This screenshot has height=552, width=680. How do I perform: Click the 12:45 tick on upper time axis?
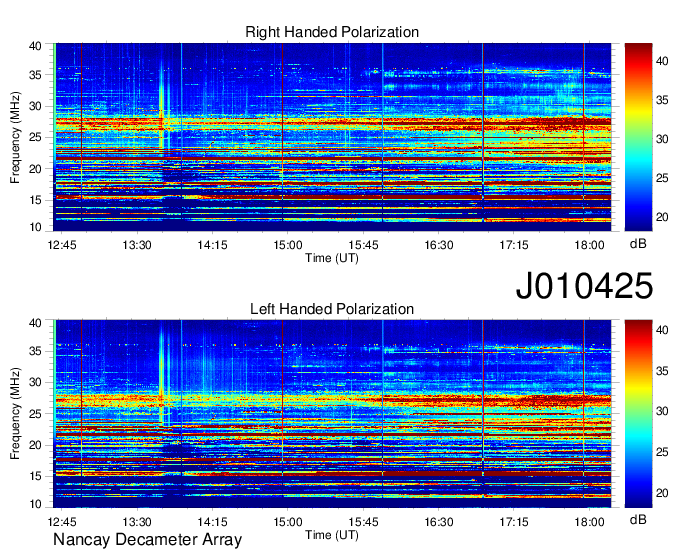(x=62, y=245)
